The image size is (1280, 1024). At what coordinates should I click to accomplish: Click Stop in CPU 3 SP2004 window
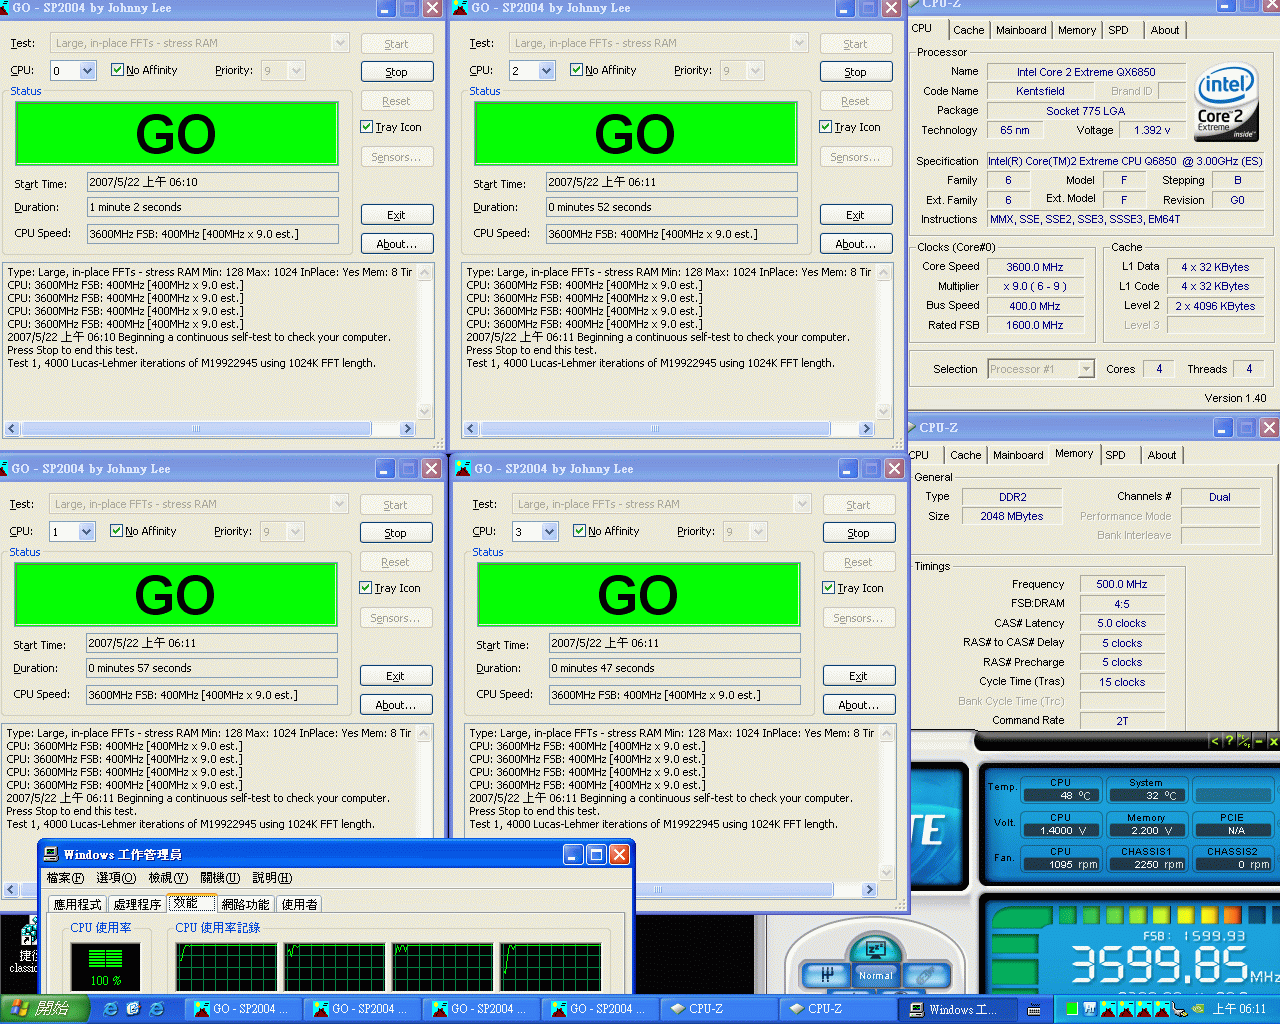859,533
